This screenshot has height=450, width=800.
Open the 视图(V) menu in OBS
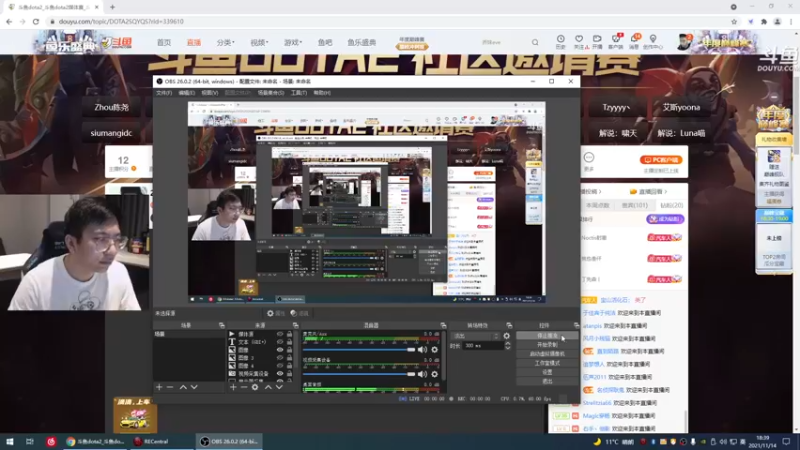(x=209, y=93)
